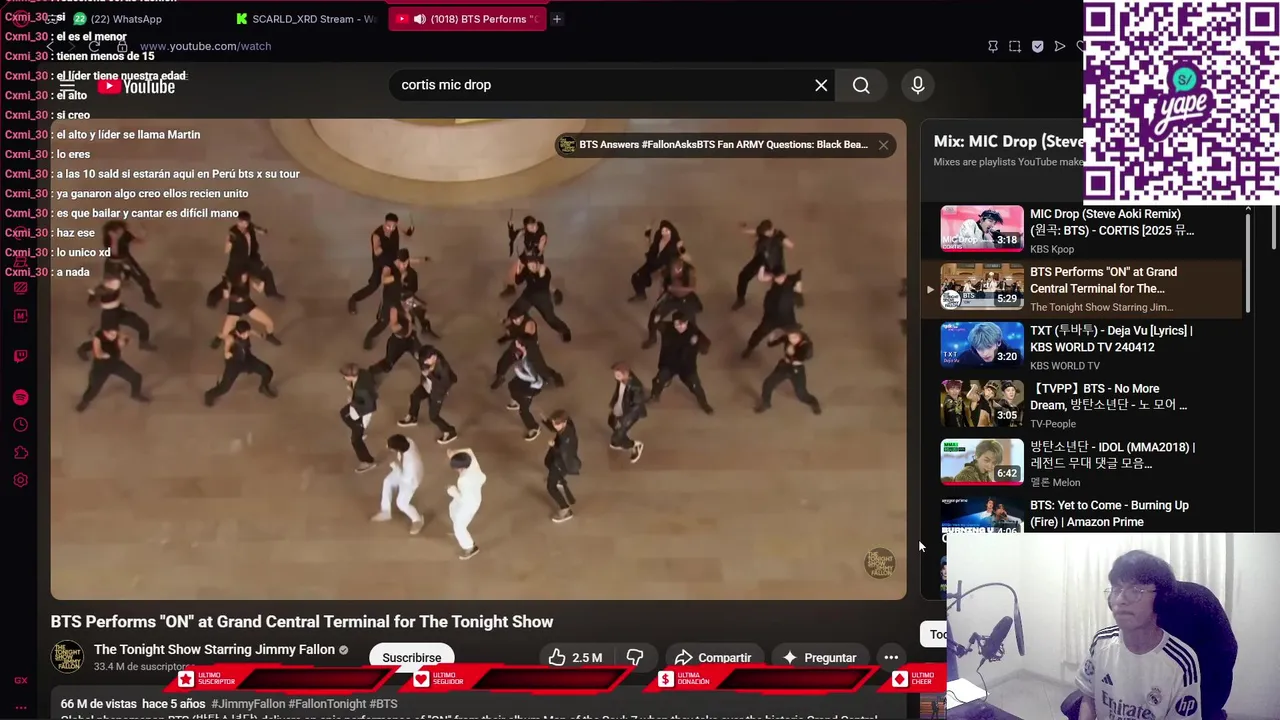Dismiss the BTS Answers info card

tap(883, 145)
